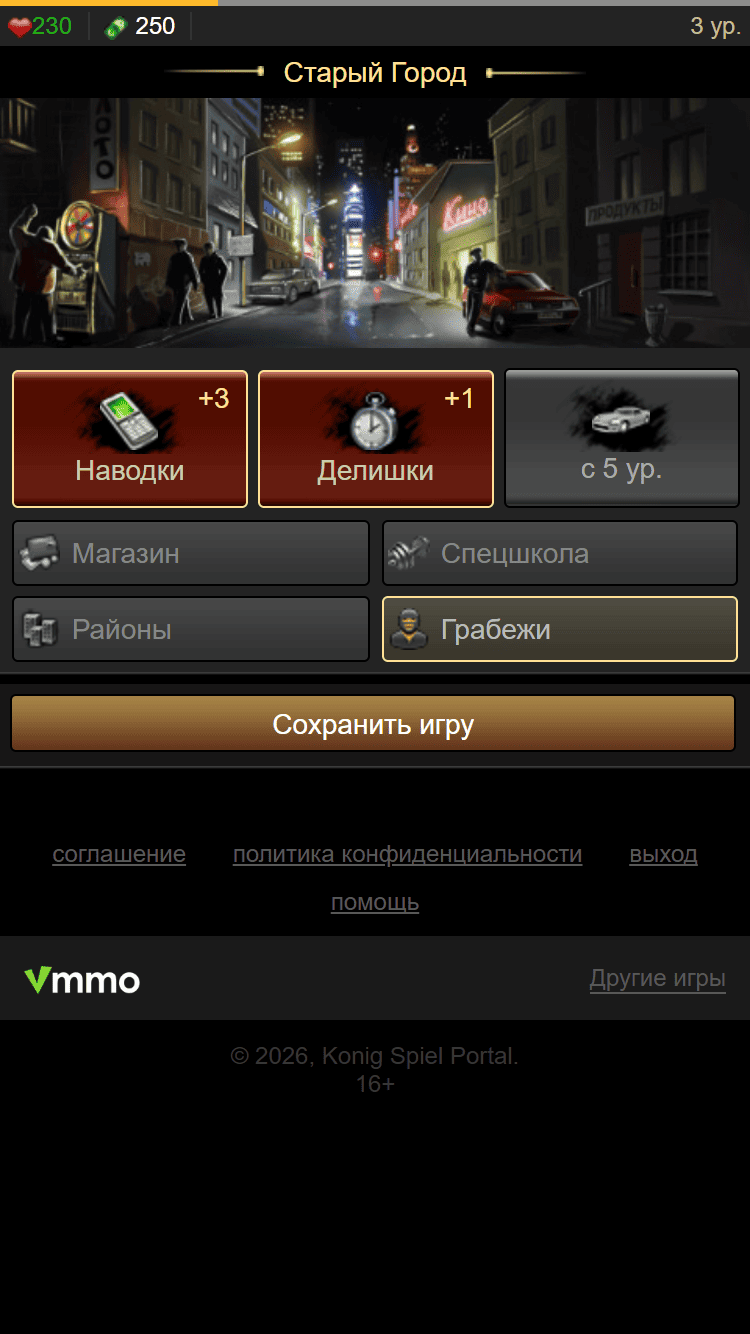Viewport: 750px width, 1334px height.
Task: Tap the red heart health icon
Action: 19,27
